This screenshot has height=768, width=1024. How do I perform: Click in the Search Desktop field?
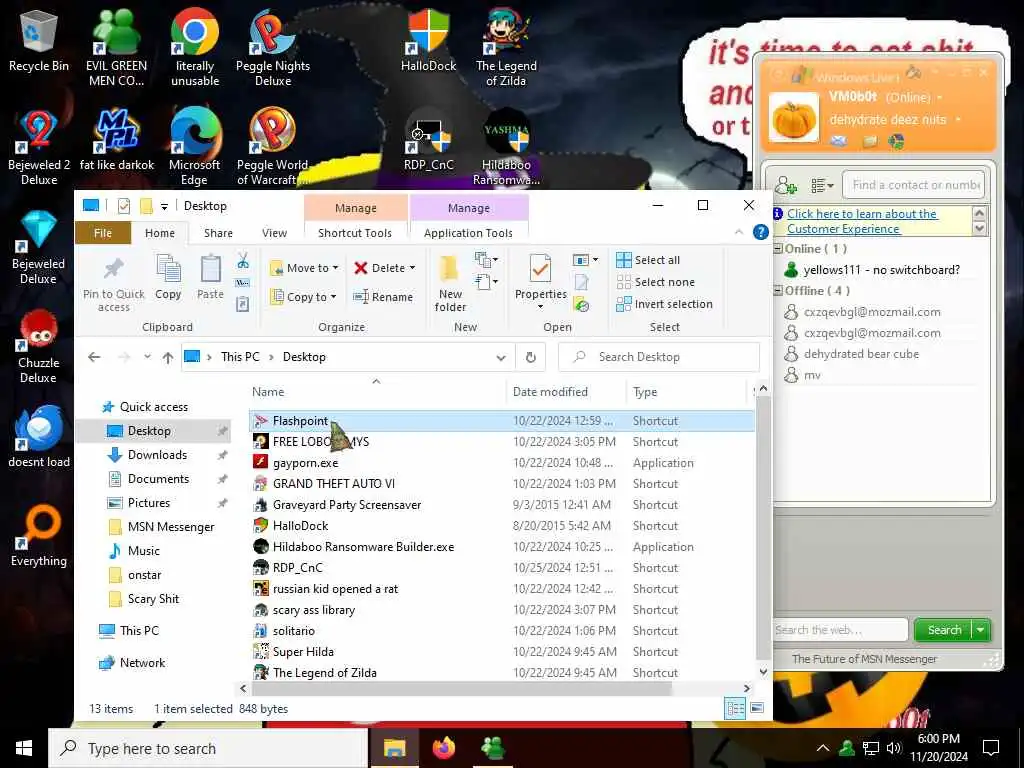[x=659, y=357]
